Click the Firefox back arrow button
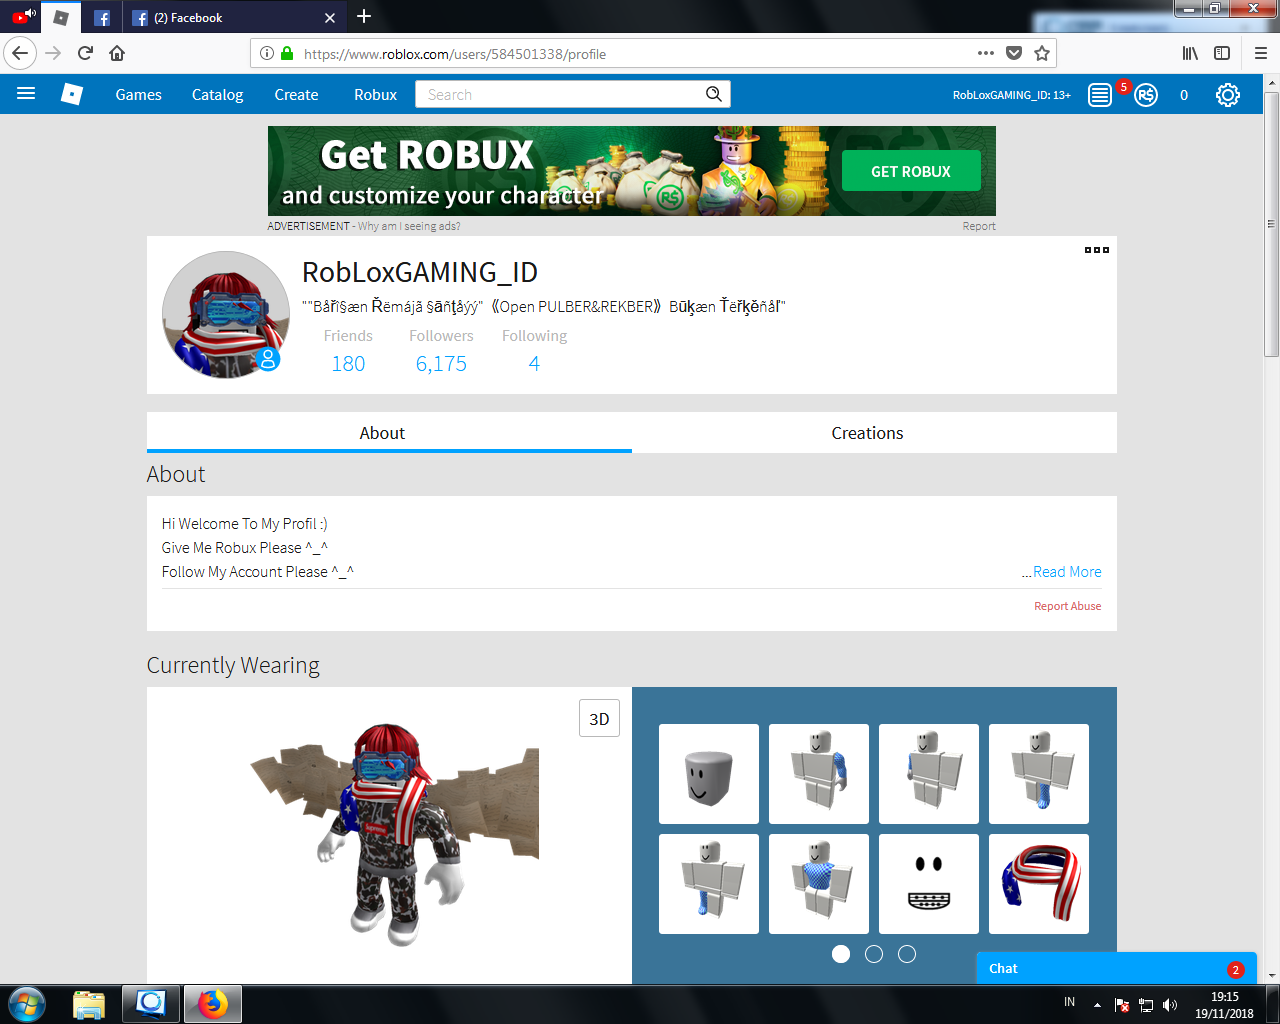This screenshot has height=1024, width=1280. pyautogui.click(x=20, y=53)
